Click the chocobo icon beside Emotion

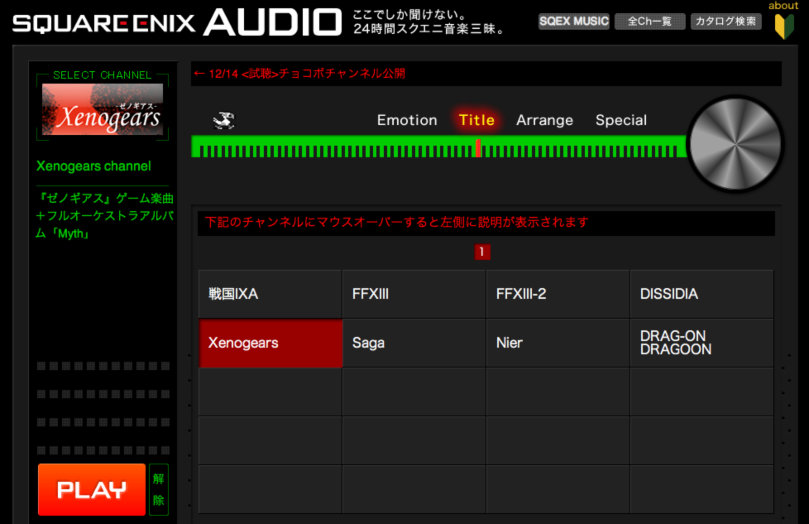tap(224, 120)
